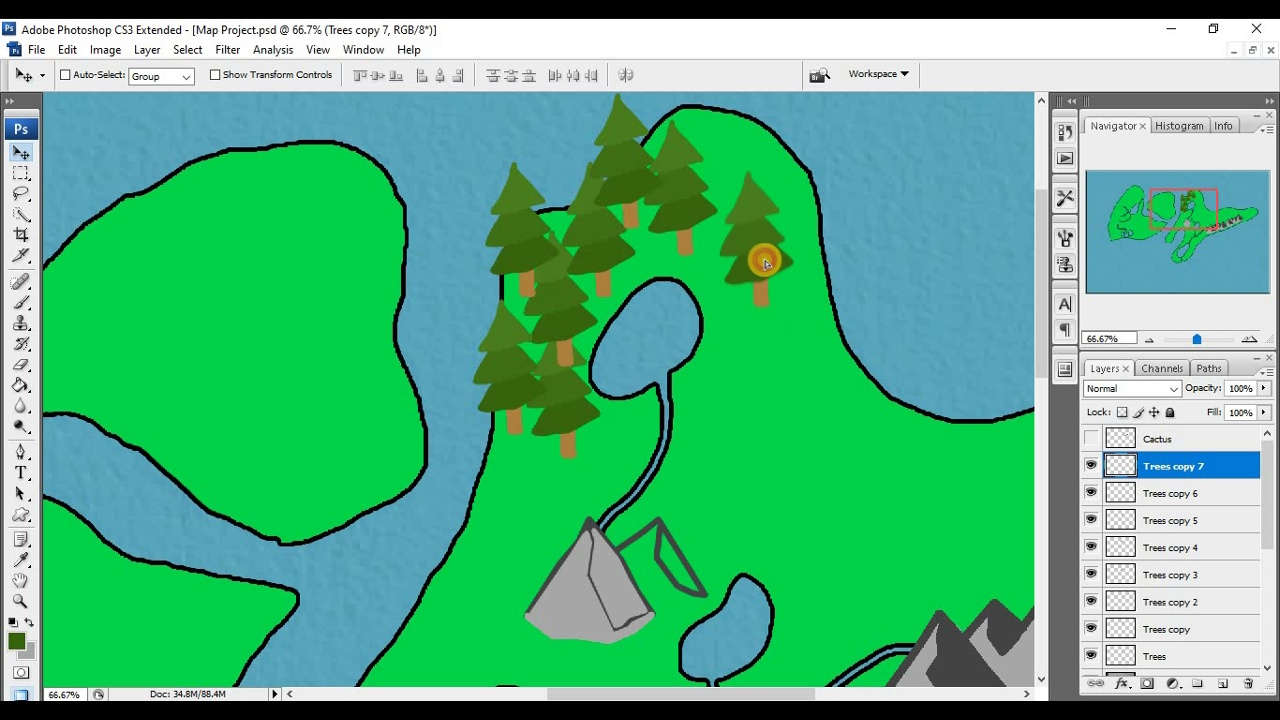Image resolution: width=1280 pixels, height=720 pixels.
Task: Select the Hand tool
Action: click(21, 580)
